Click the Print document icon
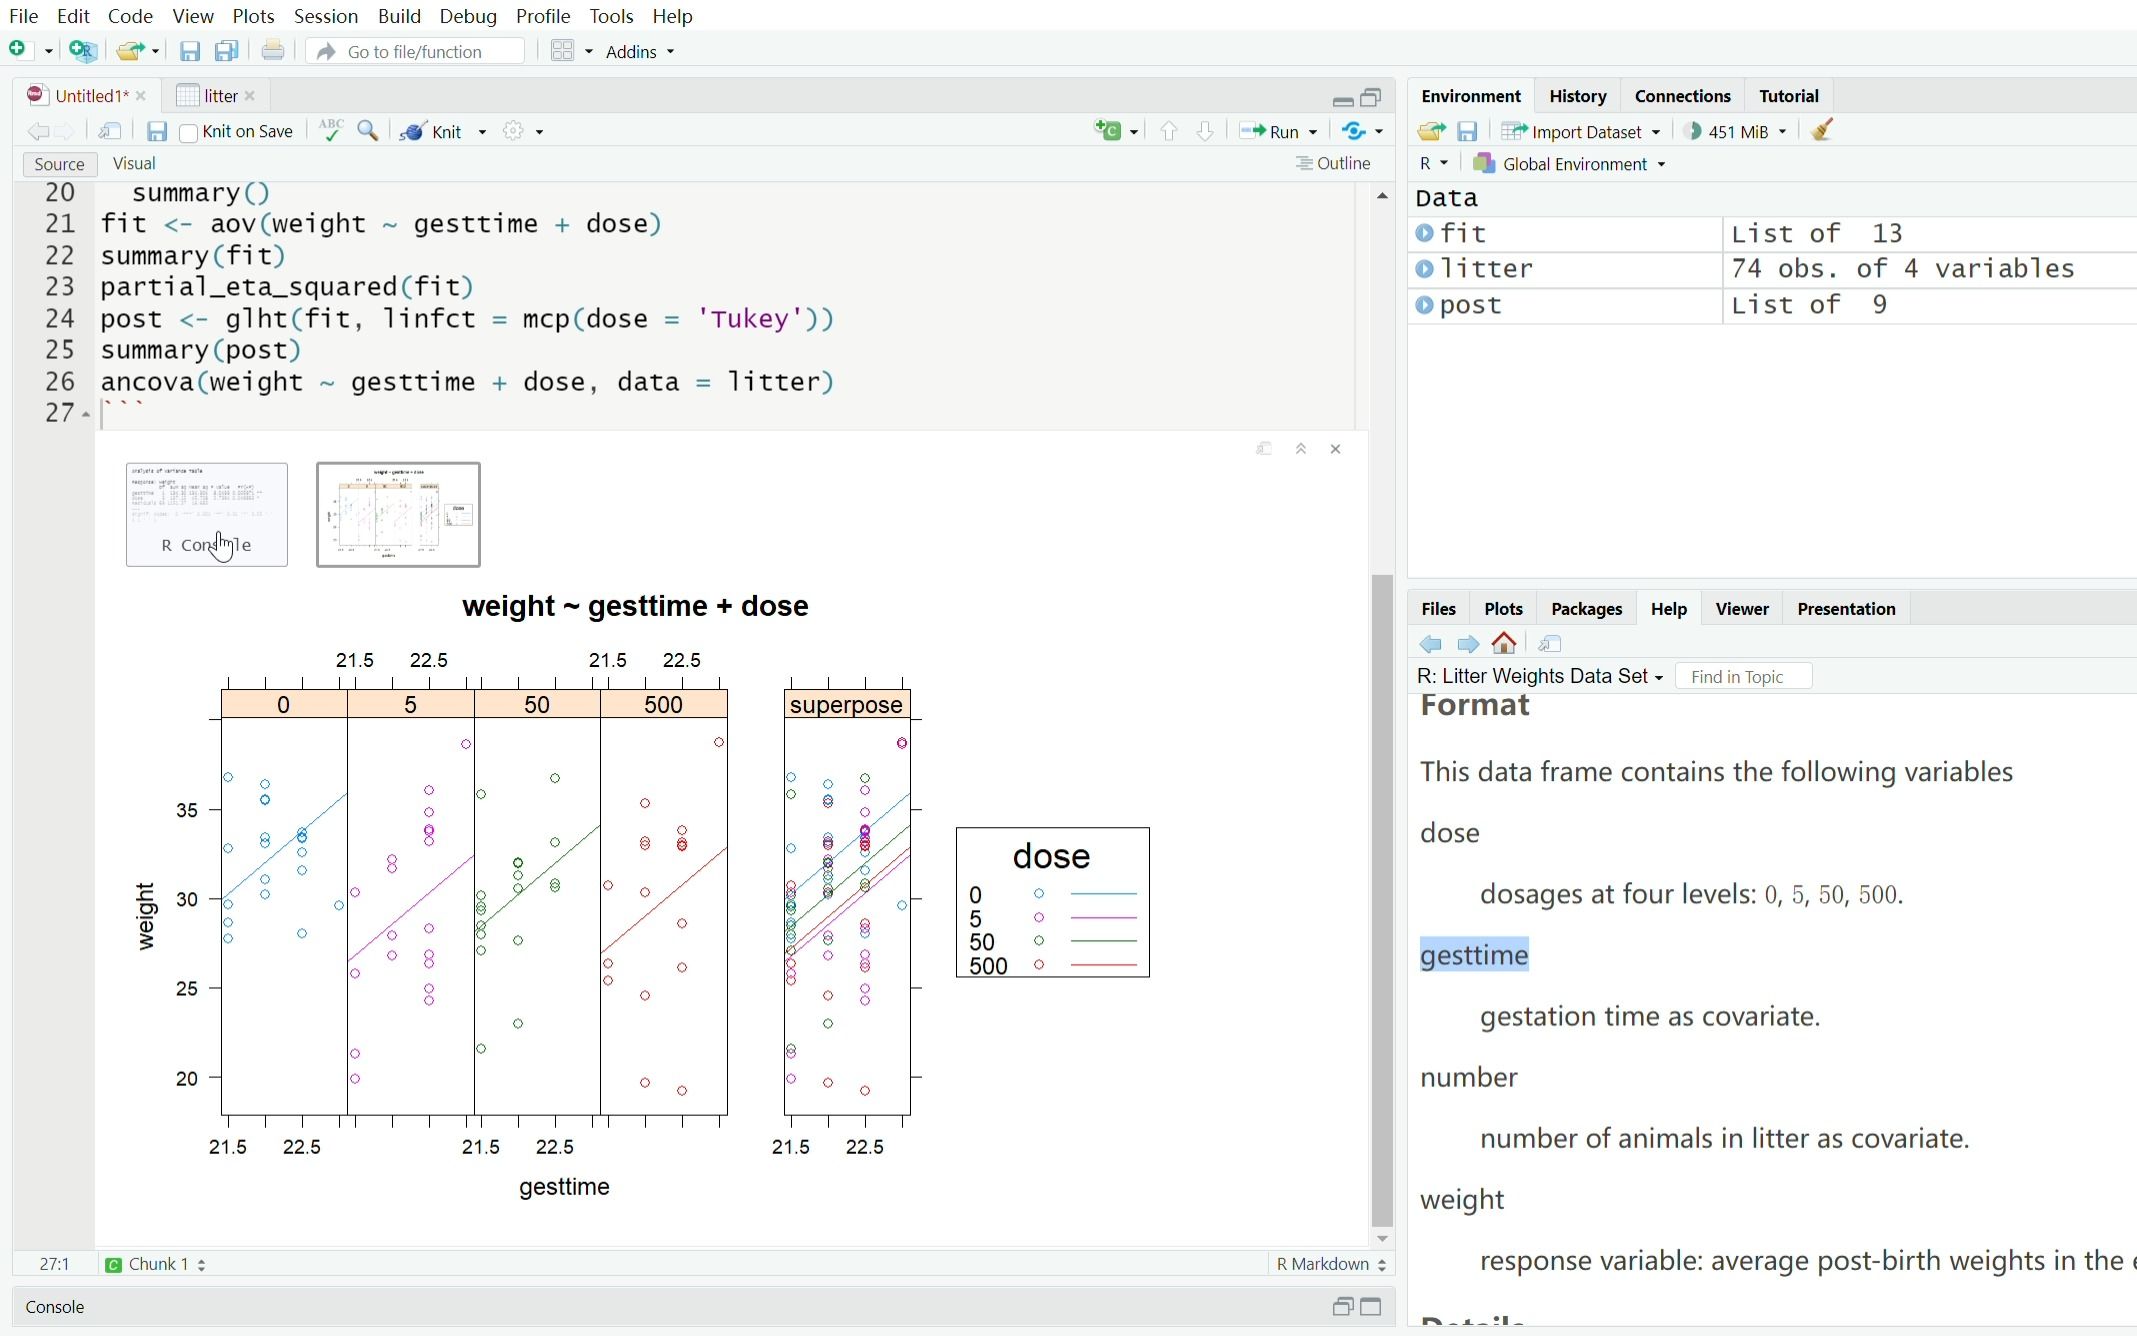 pos(273,51)
